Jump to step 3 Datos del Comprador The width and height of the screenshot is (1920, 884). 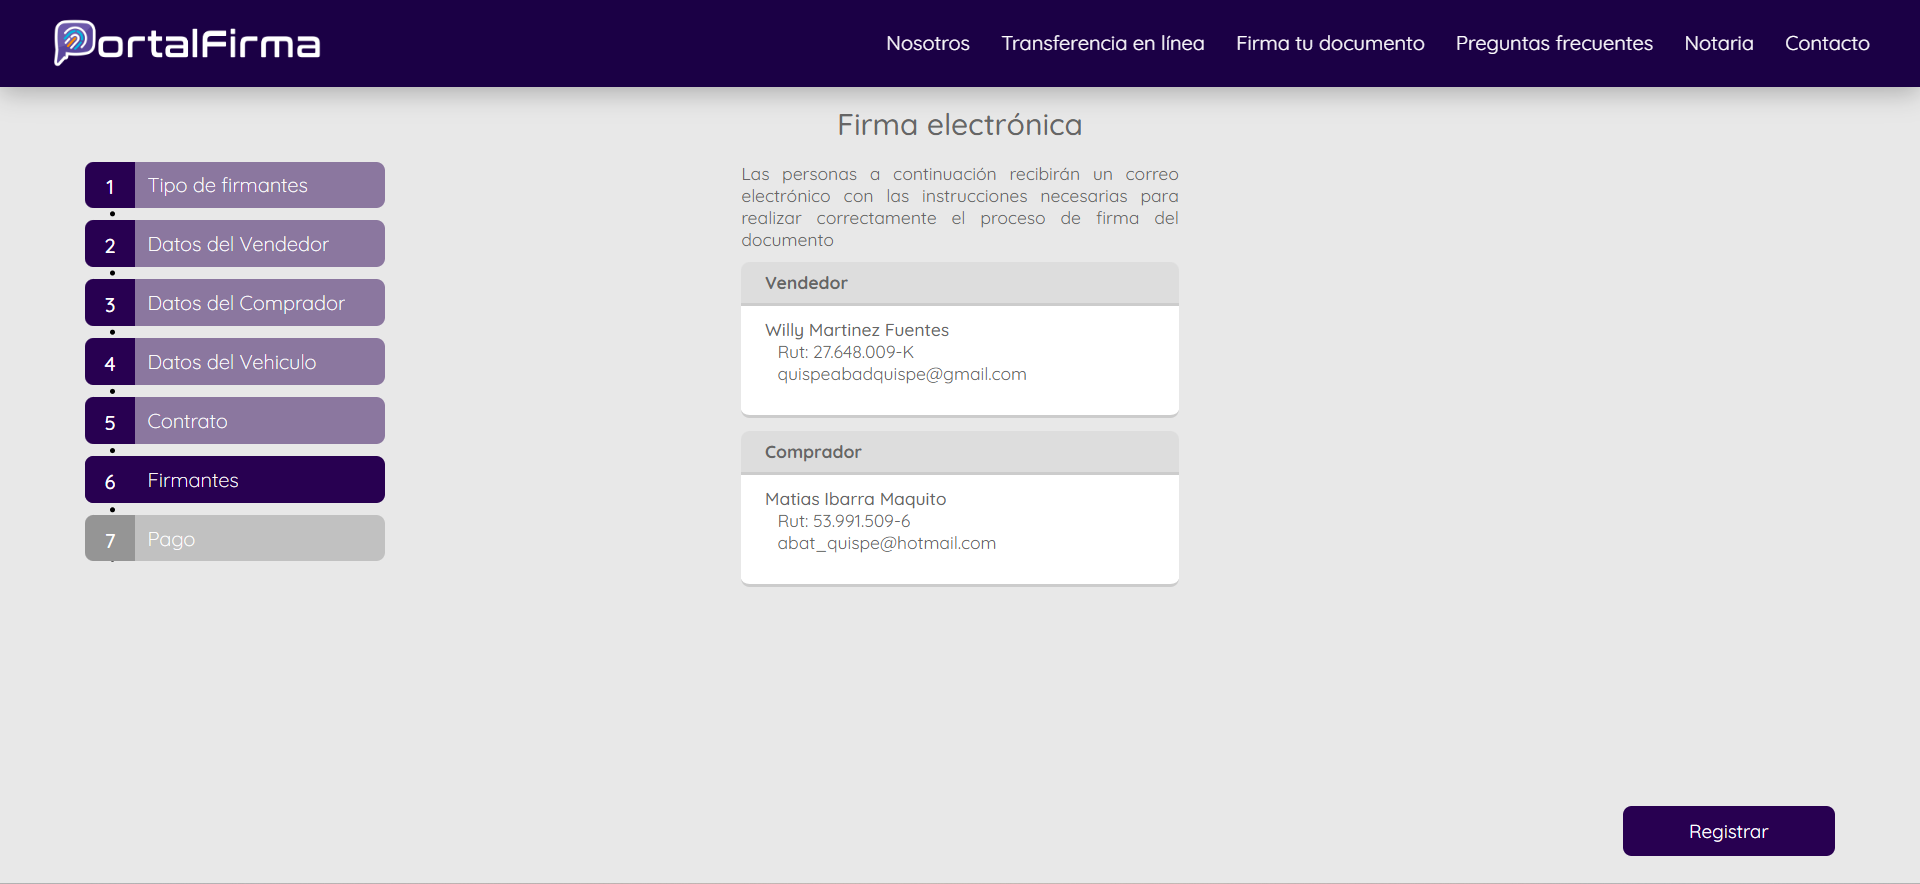pos(235,303)
